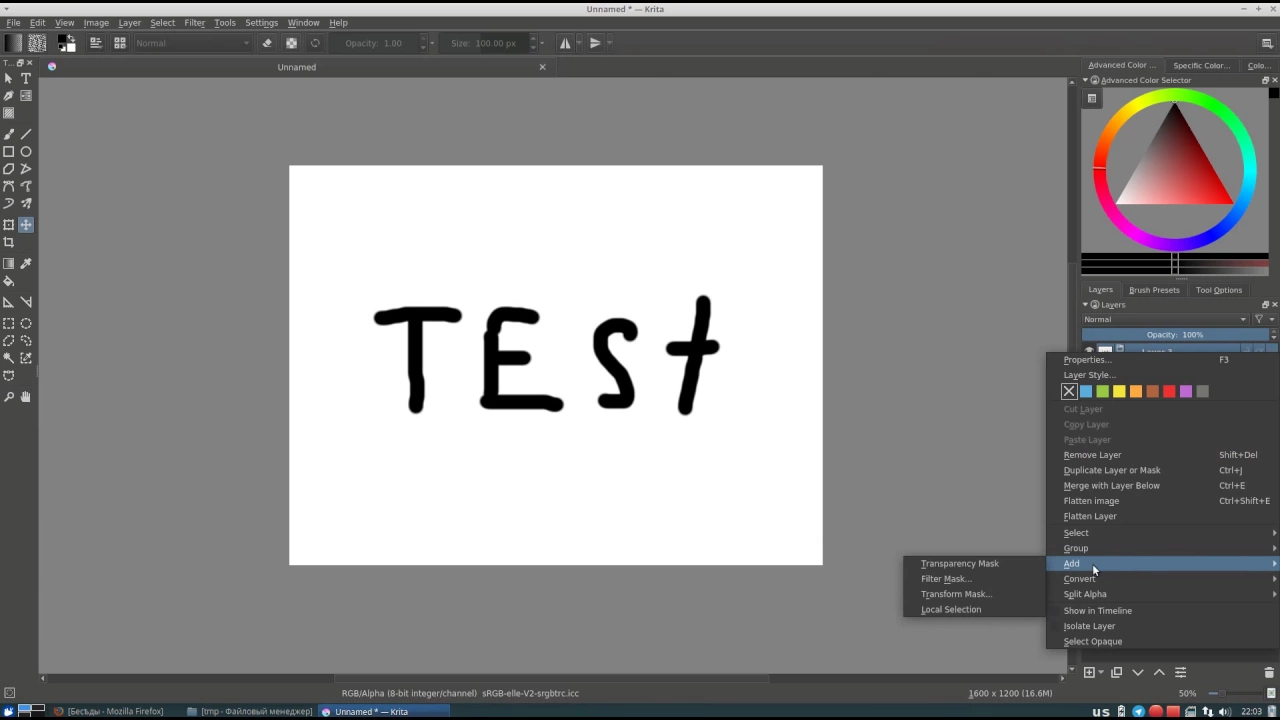Screen dimensions: 1280x720
Task: Select the Crop tool
Action: [9, 242]
